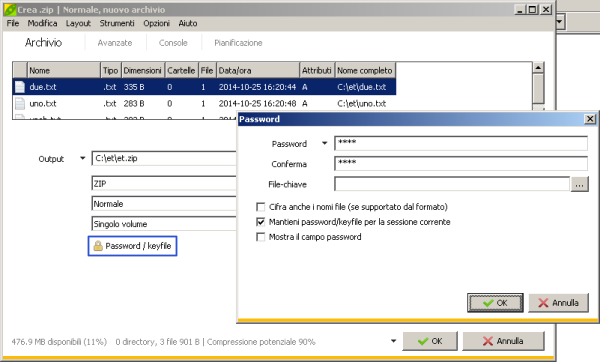Image resolution: width=600 pixels, height=362 pixels.
Task: Browse for key file with the ... button
Action: (x=579, y=184)
